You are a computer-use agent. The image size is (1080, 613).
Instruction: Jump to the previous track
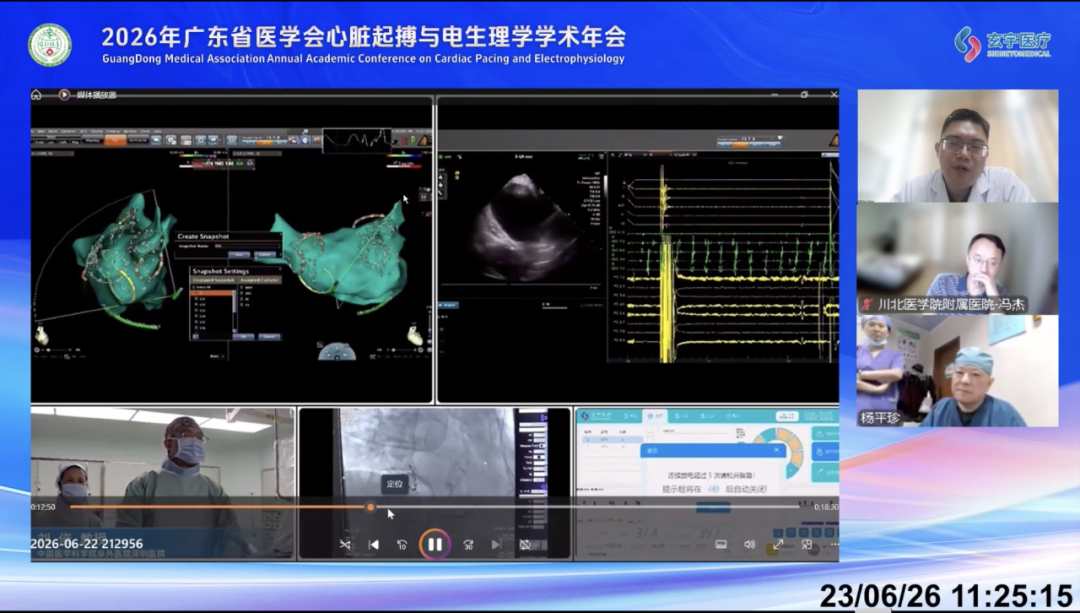pos(373,545)
